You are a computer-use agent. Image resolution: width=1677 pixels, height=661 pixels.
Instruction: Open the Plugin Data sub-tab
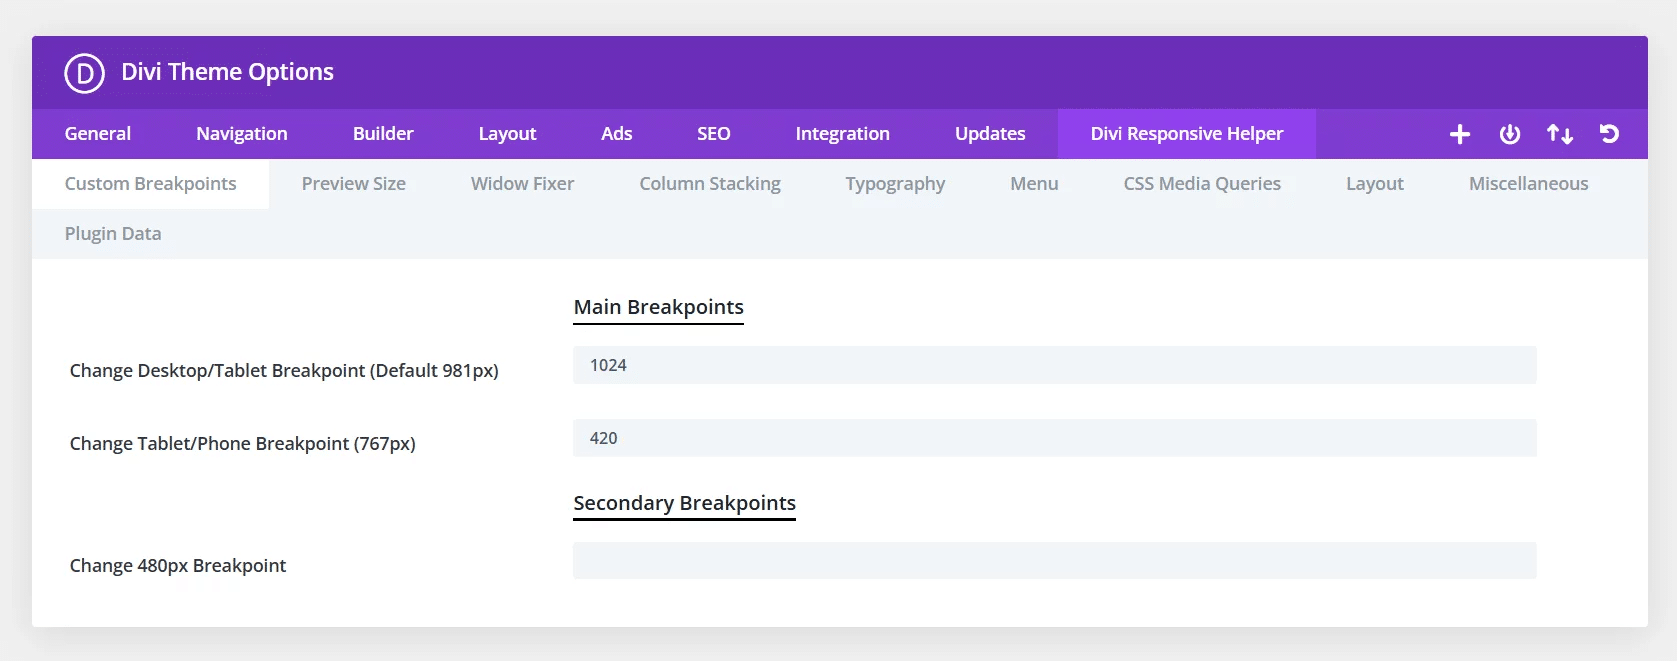(113, 234)
